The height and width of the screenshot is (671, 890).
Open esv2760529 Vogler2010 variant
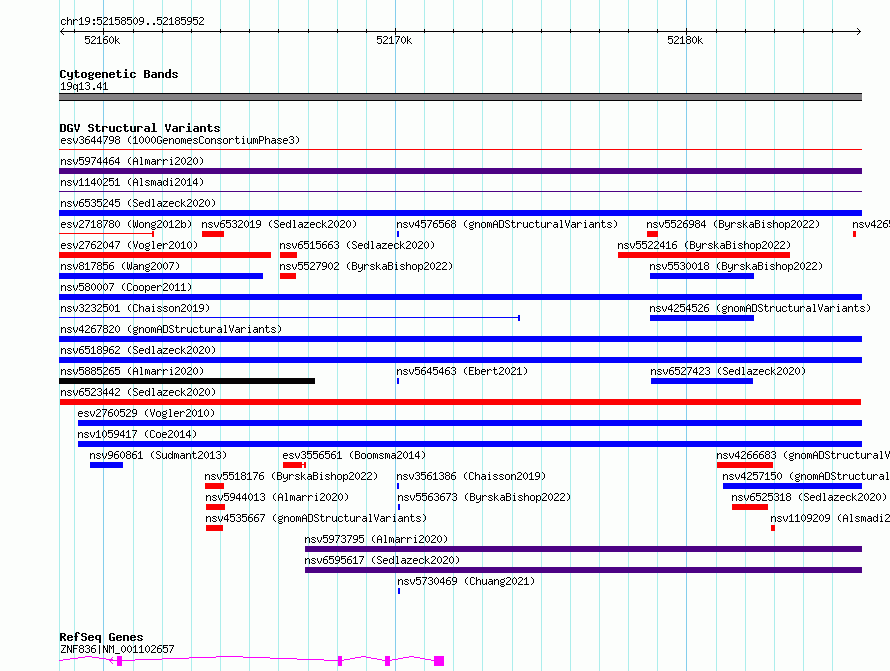click(x=146, y=413)
